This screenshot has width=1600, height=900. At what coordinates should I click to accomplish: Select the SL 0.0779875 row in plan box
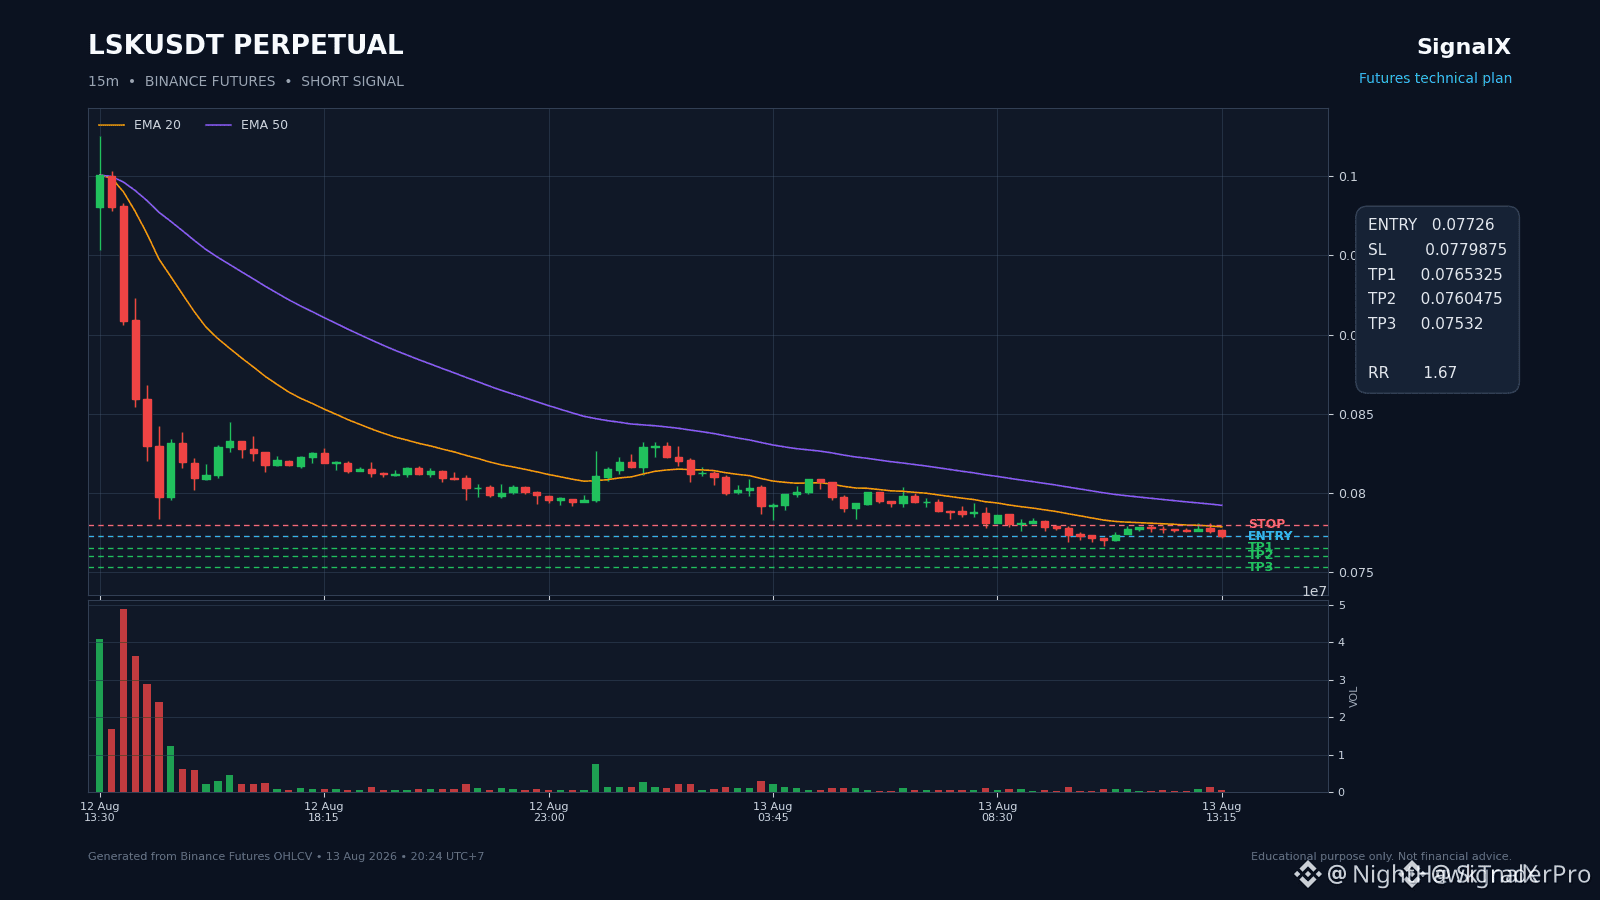pyautogui.click(x=1437, y=250)
